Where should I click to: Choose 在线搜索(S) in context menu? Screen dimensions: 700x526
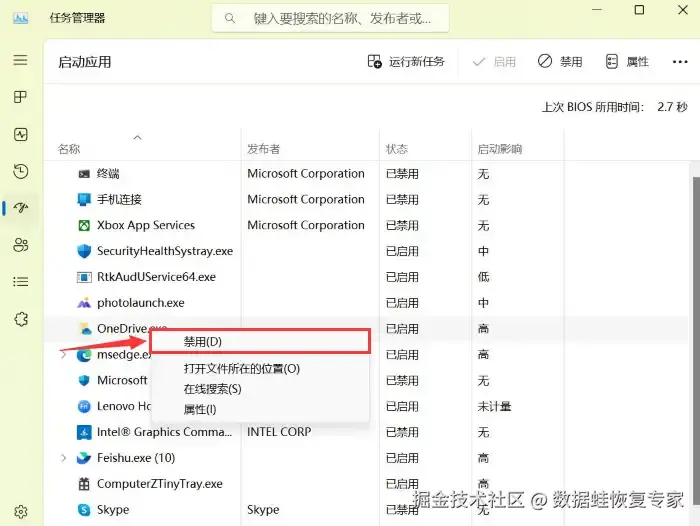(x=212, y=389)
